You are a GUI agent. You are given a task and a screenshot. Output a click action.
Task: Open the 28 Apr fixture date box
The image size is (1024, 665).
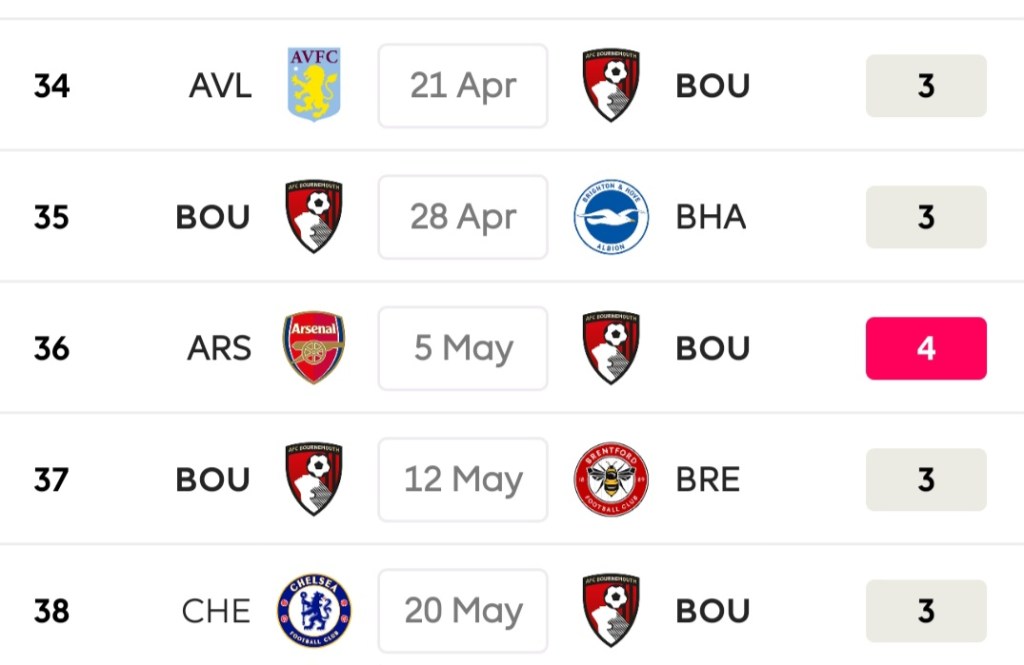click(x=463, y=217)
